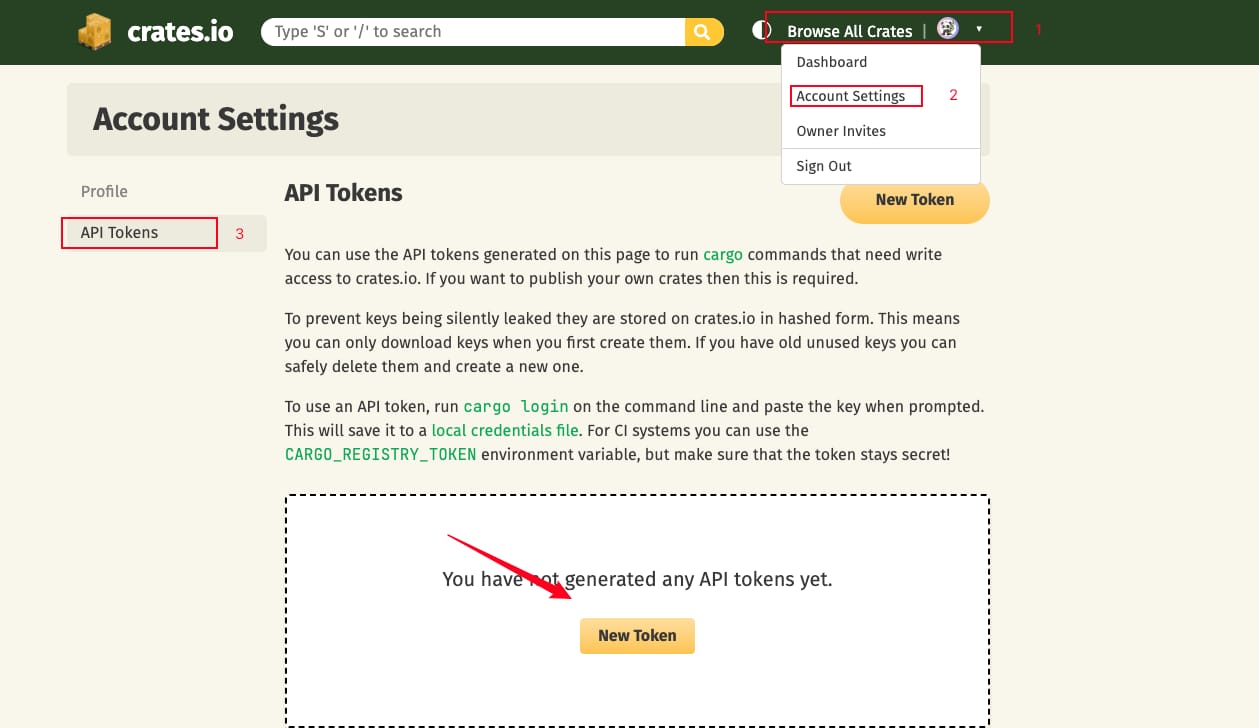This screenshot has height=728, width=1259.
Task: Select Dashboard from user menu
Action: click(x=832, y=62)
